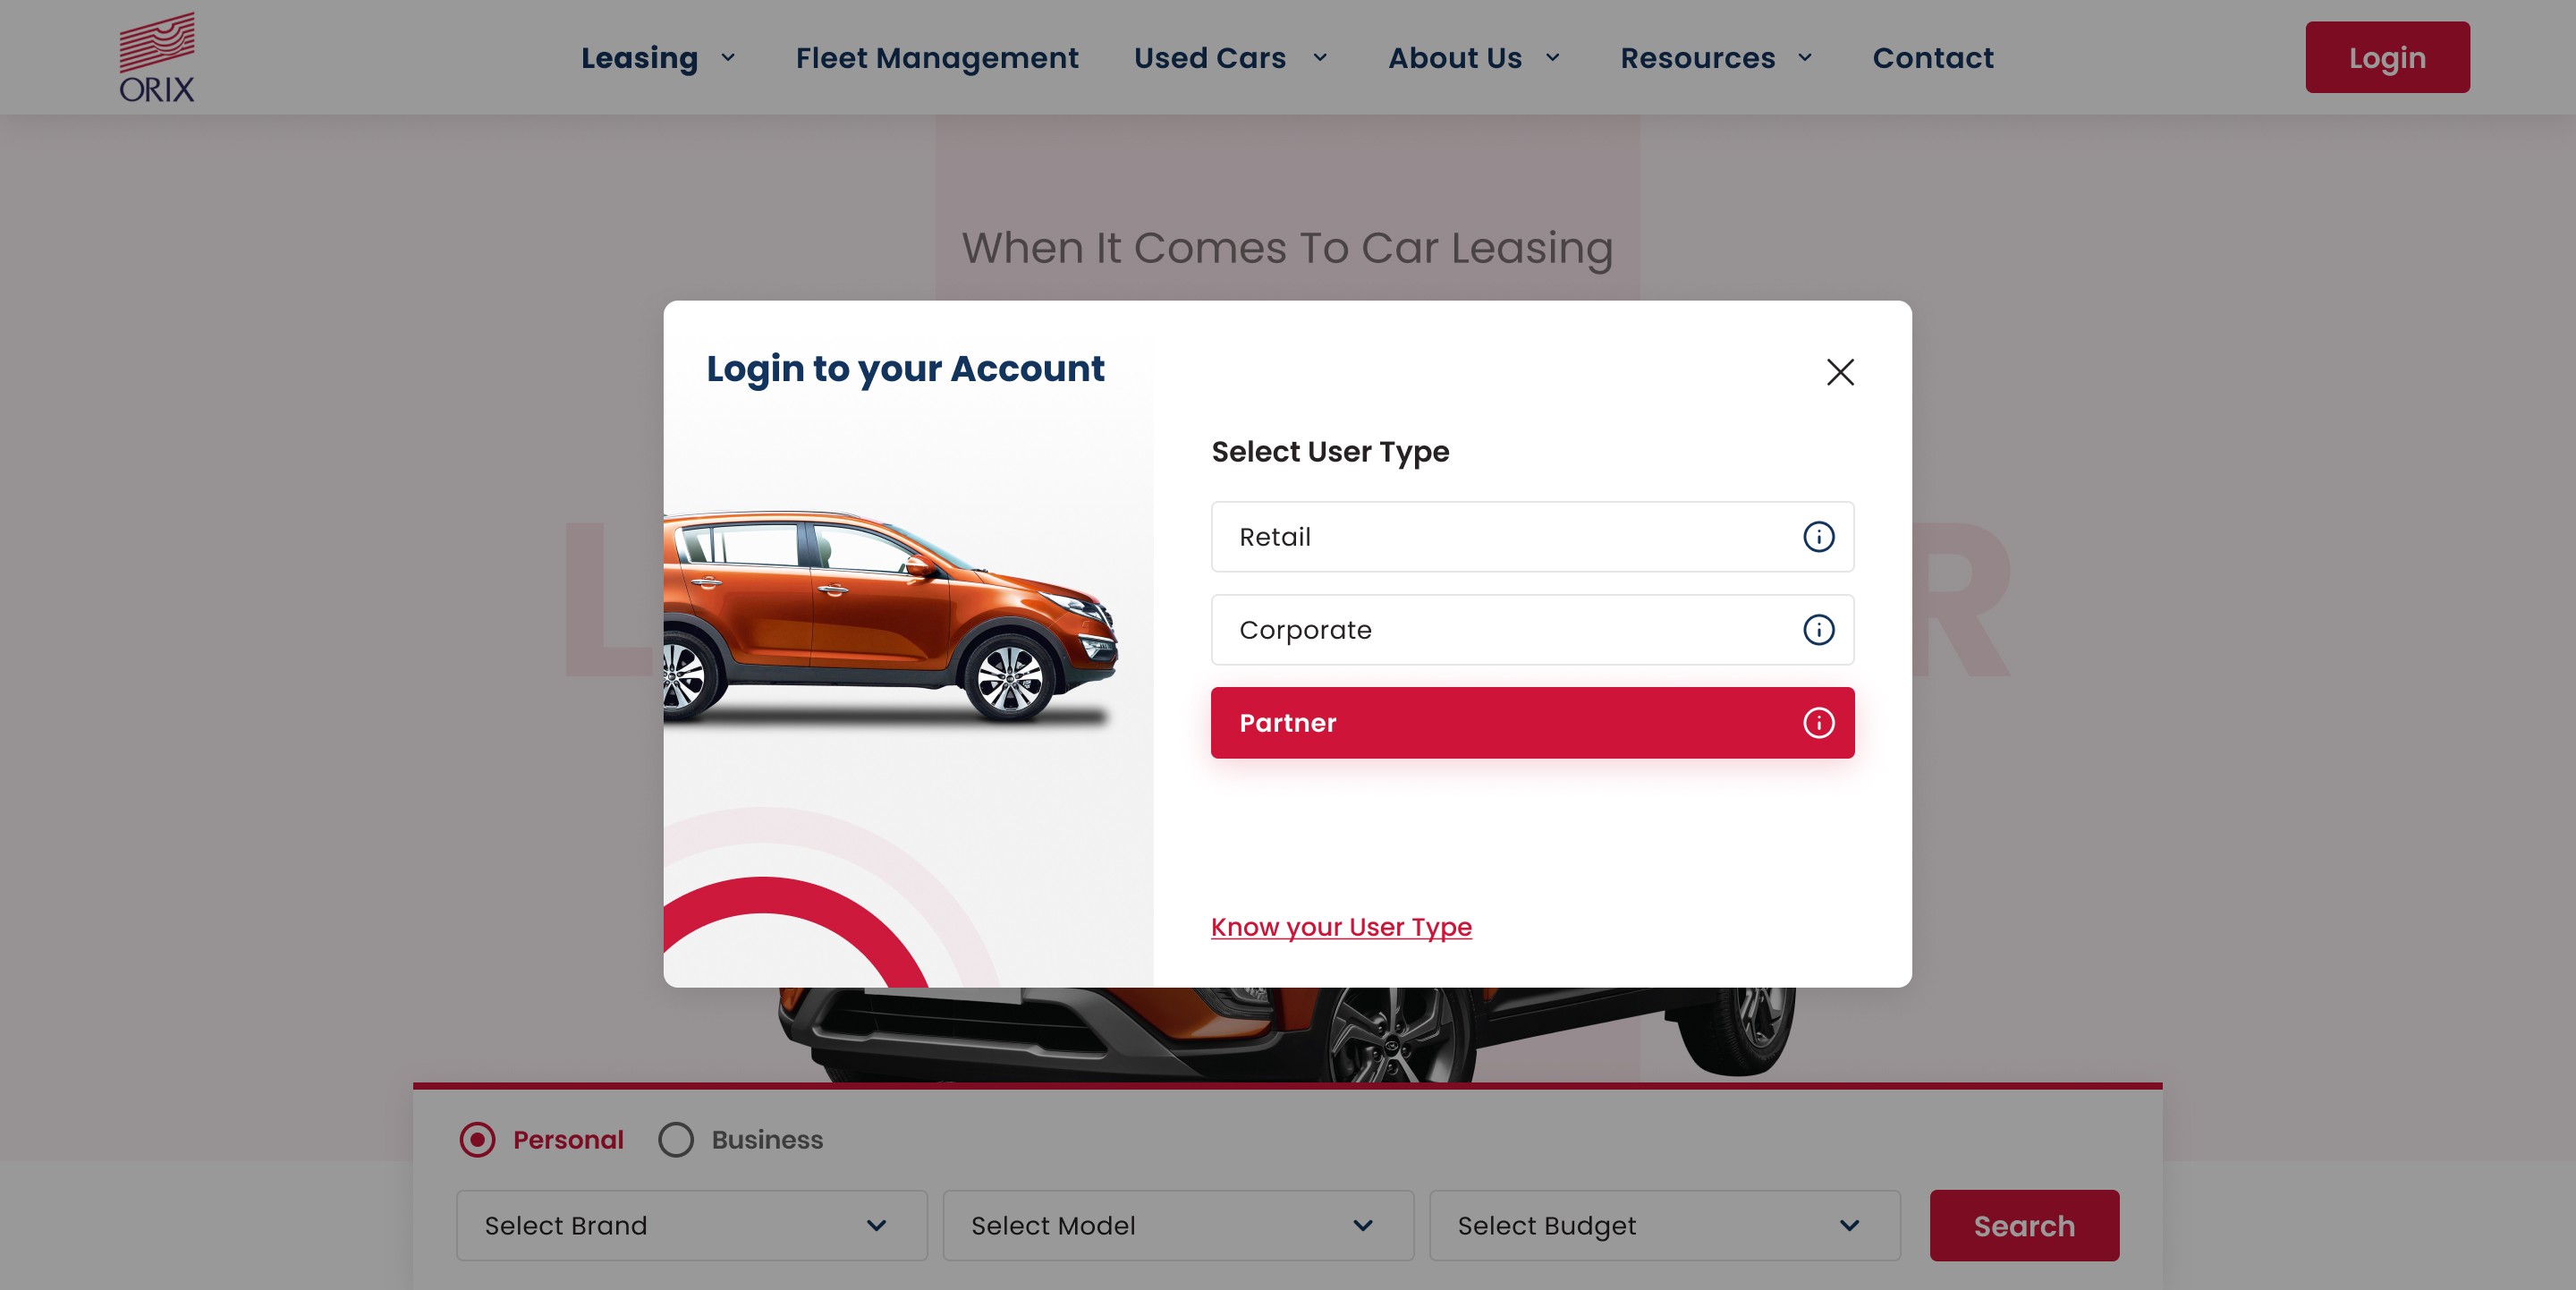Open the Used Cars menu item

pos(1209,58)
